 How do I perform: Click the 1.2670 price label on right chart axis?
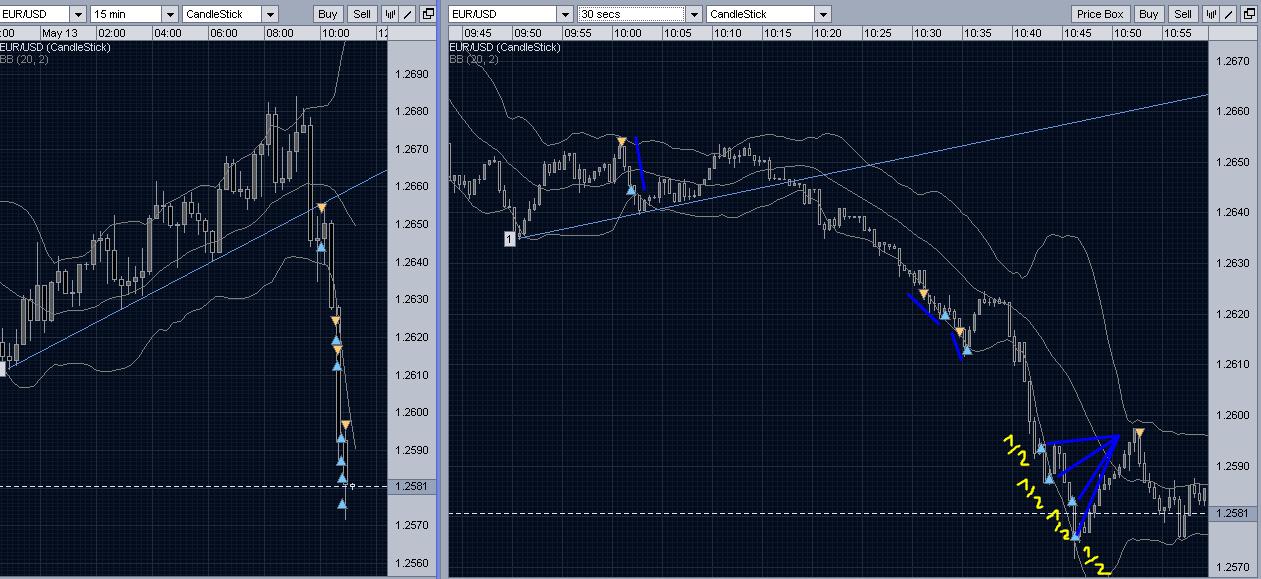pyautogui.click(x=1232, y=61)
